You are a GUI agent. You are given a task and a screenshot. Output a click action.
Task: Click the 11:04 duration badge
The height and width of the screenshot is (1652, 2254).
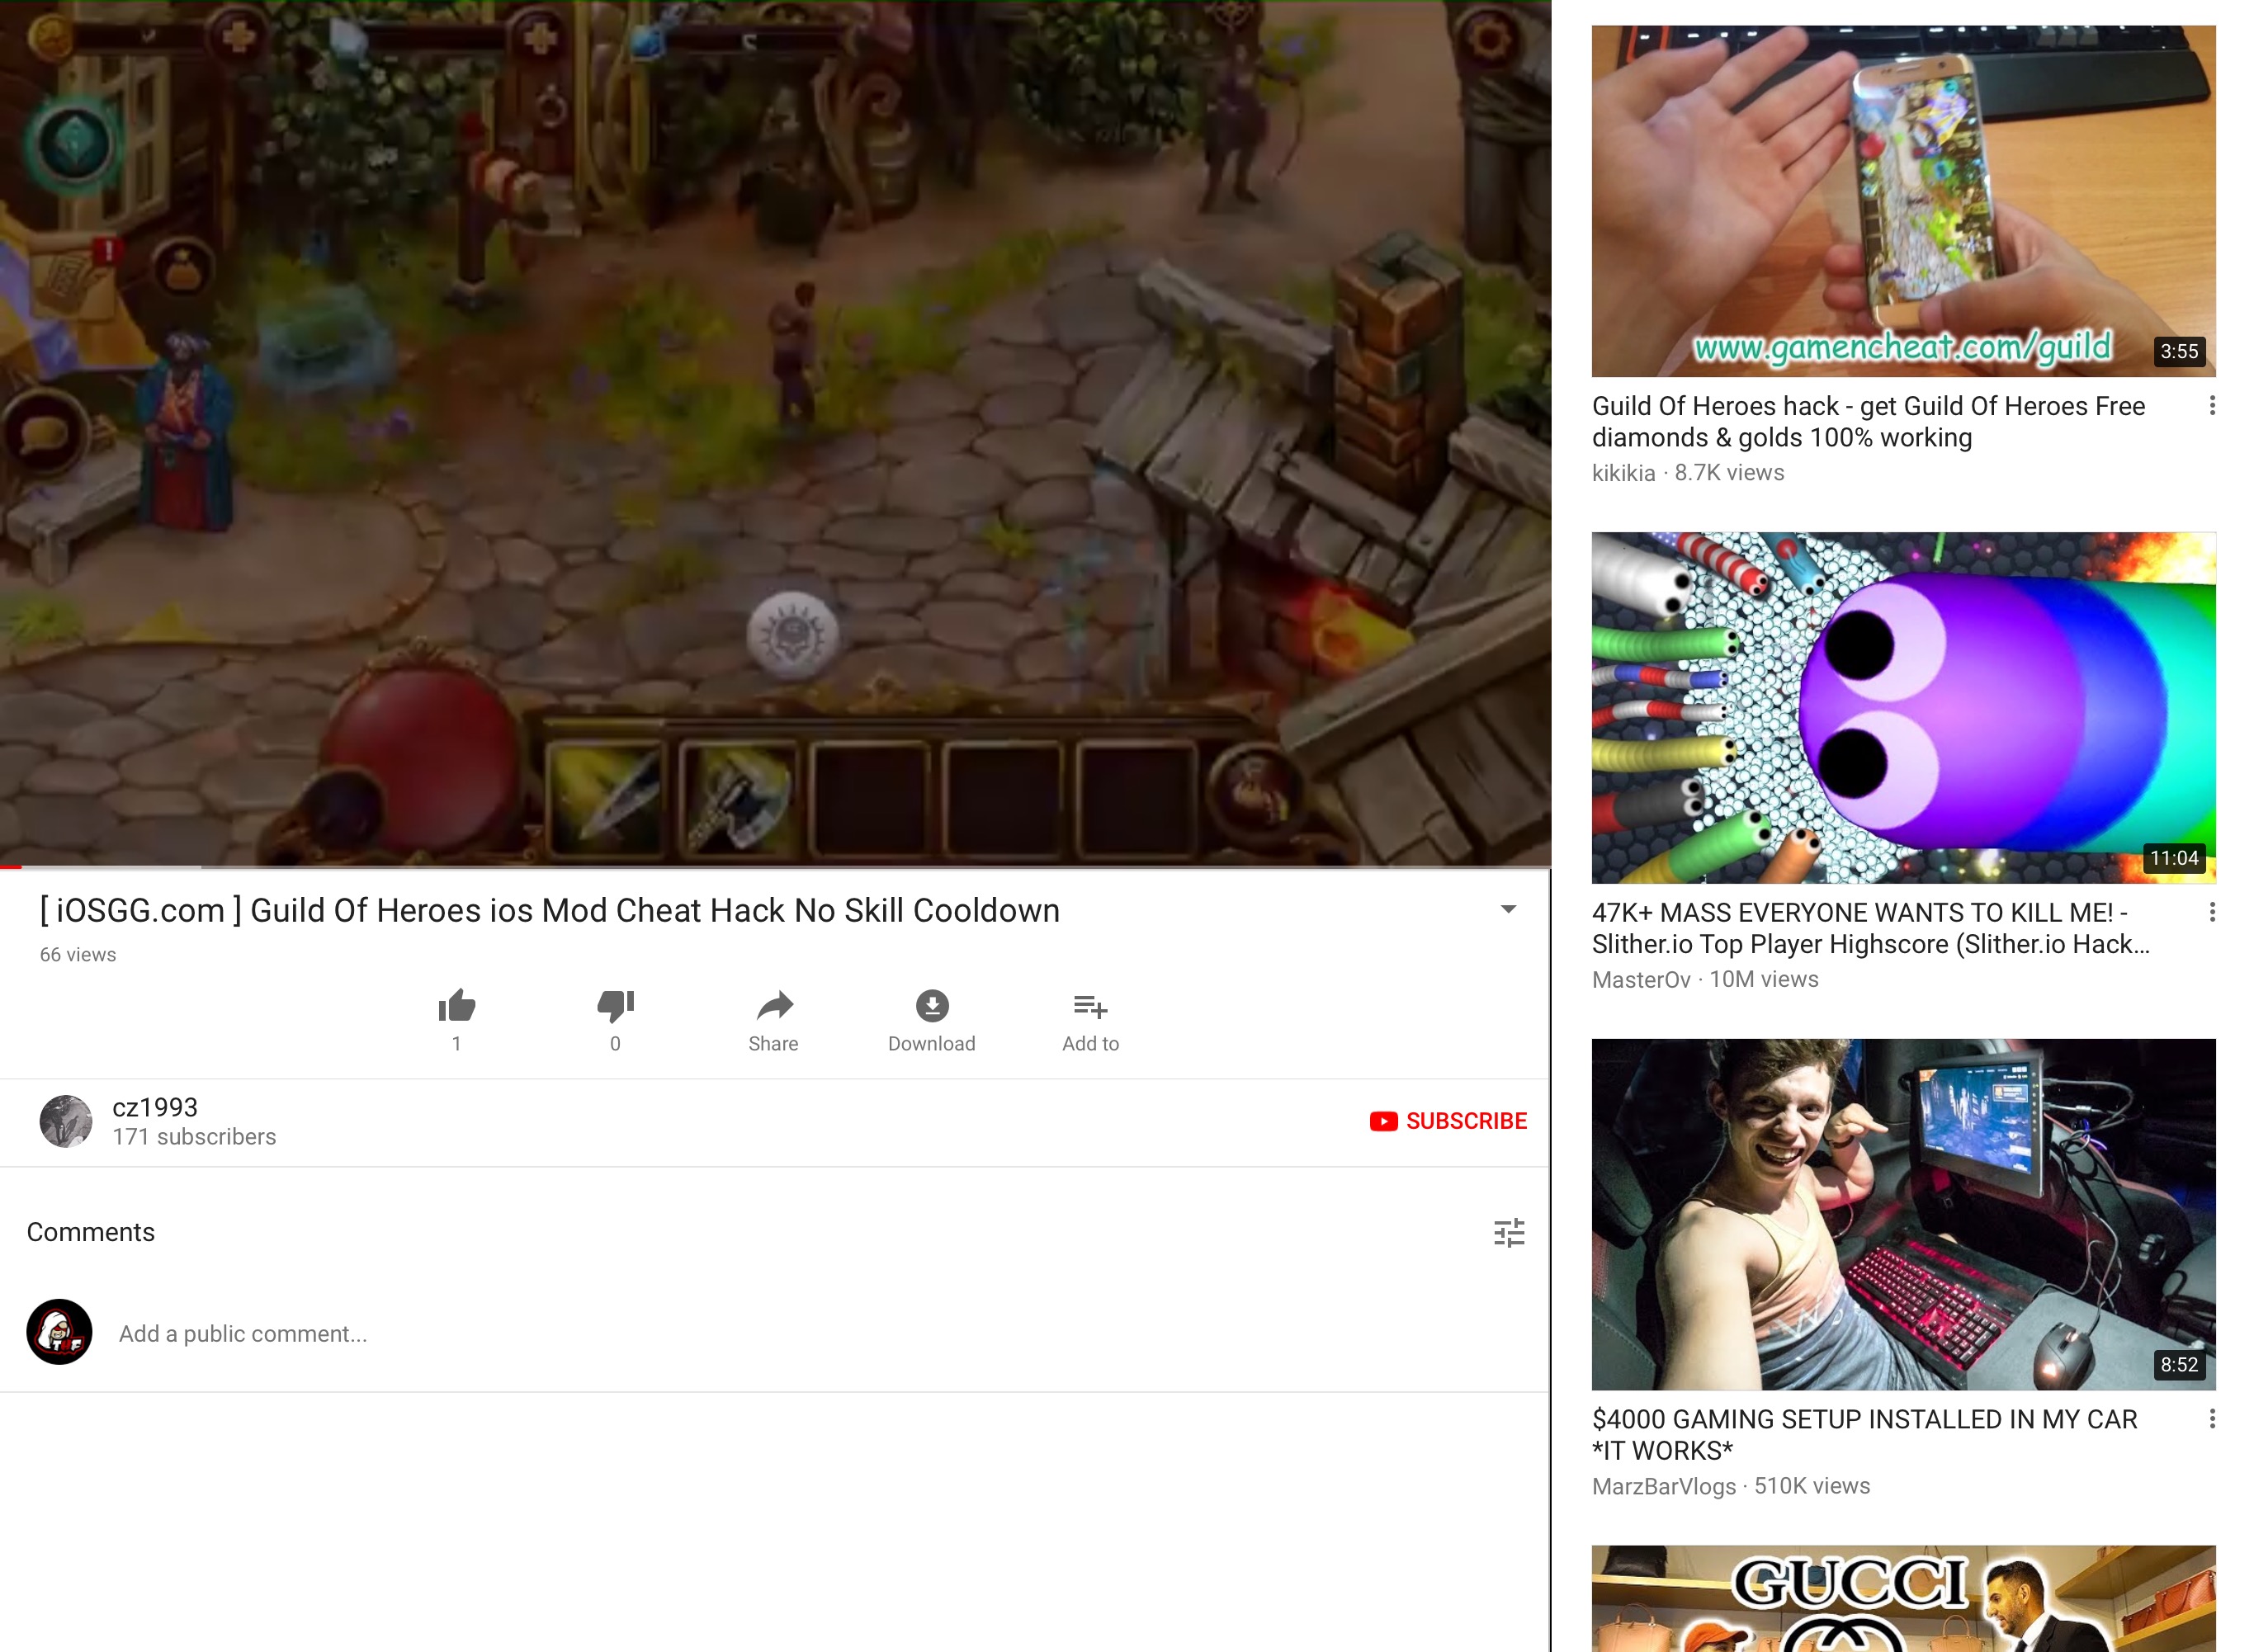[x=2174, y=858]
